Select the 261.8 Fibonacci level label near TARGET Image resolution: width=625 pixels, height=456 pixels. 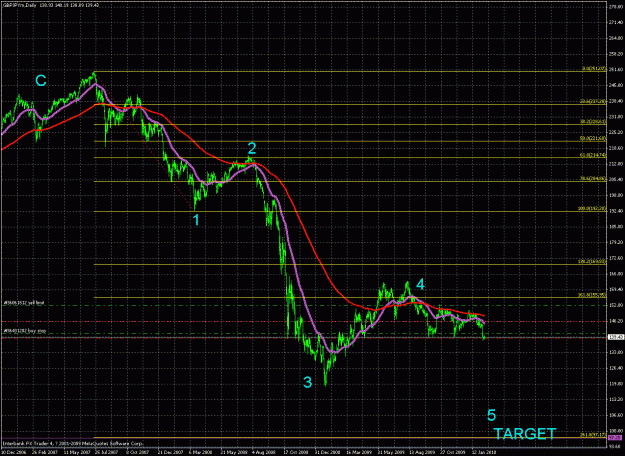(593, 435)
